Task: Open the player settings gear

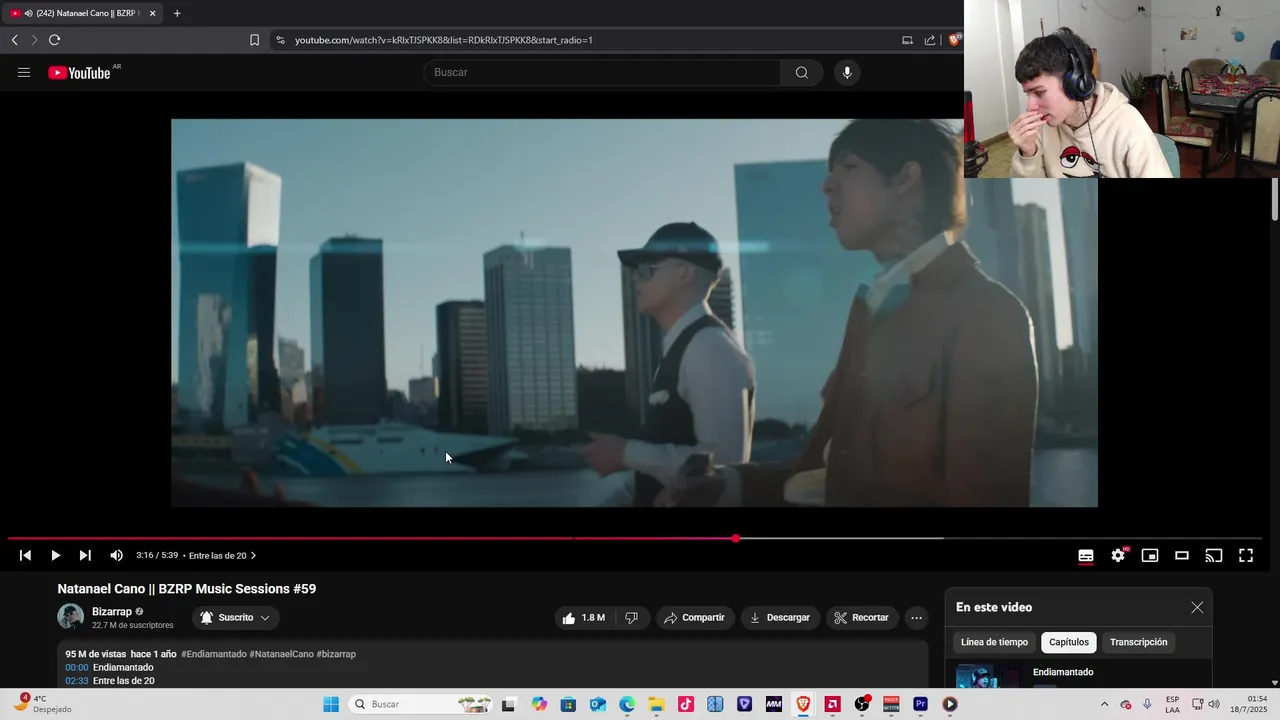Action: click(x=1118, y=555)
